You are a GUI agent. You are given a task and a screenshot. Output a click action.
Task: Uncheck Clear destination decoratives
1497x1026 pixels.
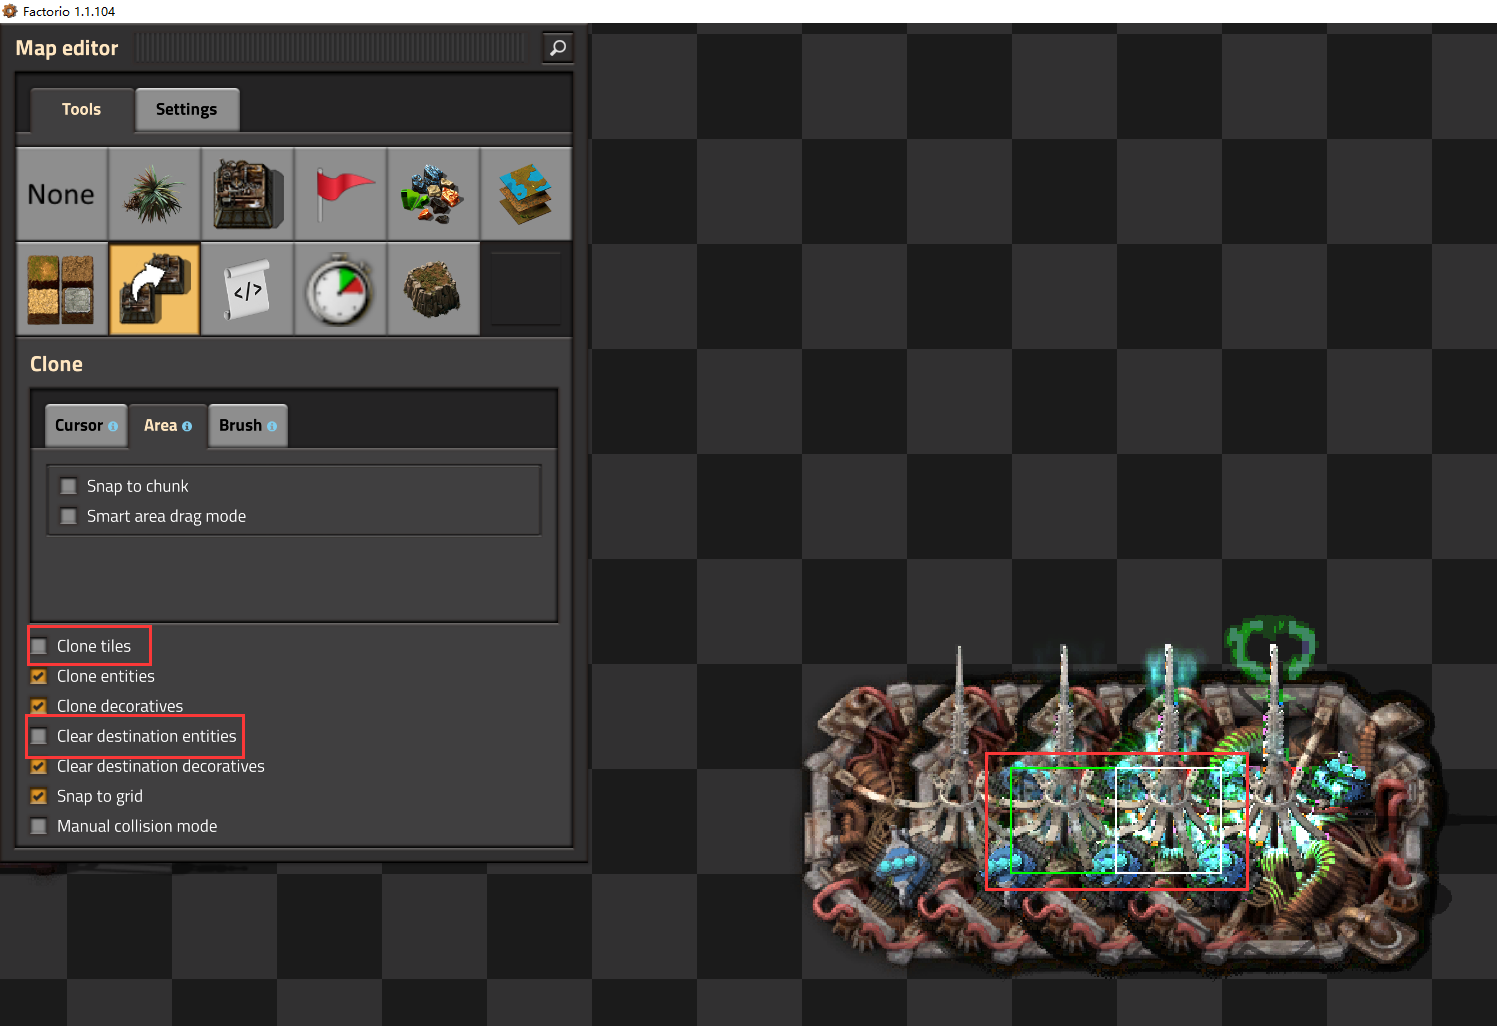(39, 766)
